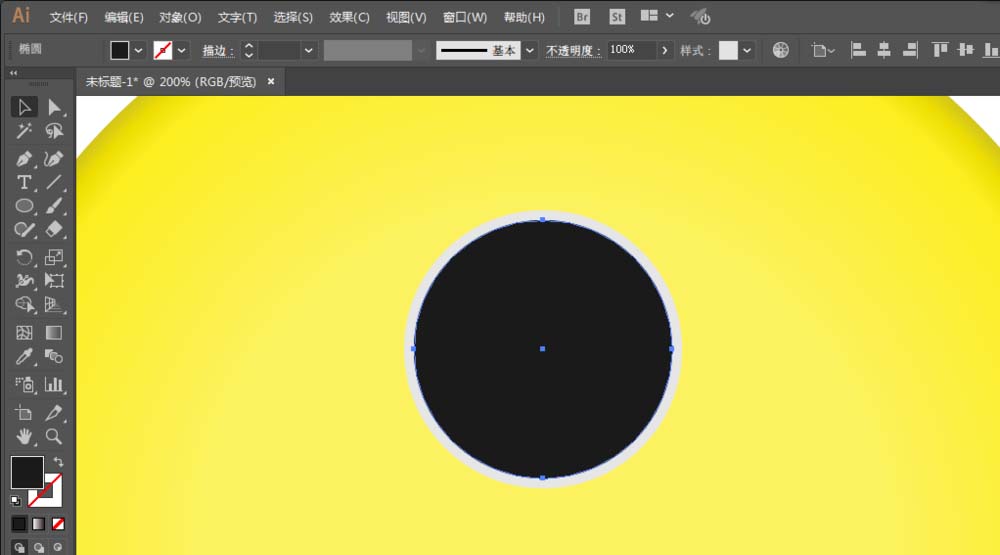Screen dimensions: 1000x555
Task: Reset to default fill and stroke
Action: (16, 501)
